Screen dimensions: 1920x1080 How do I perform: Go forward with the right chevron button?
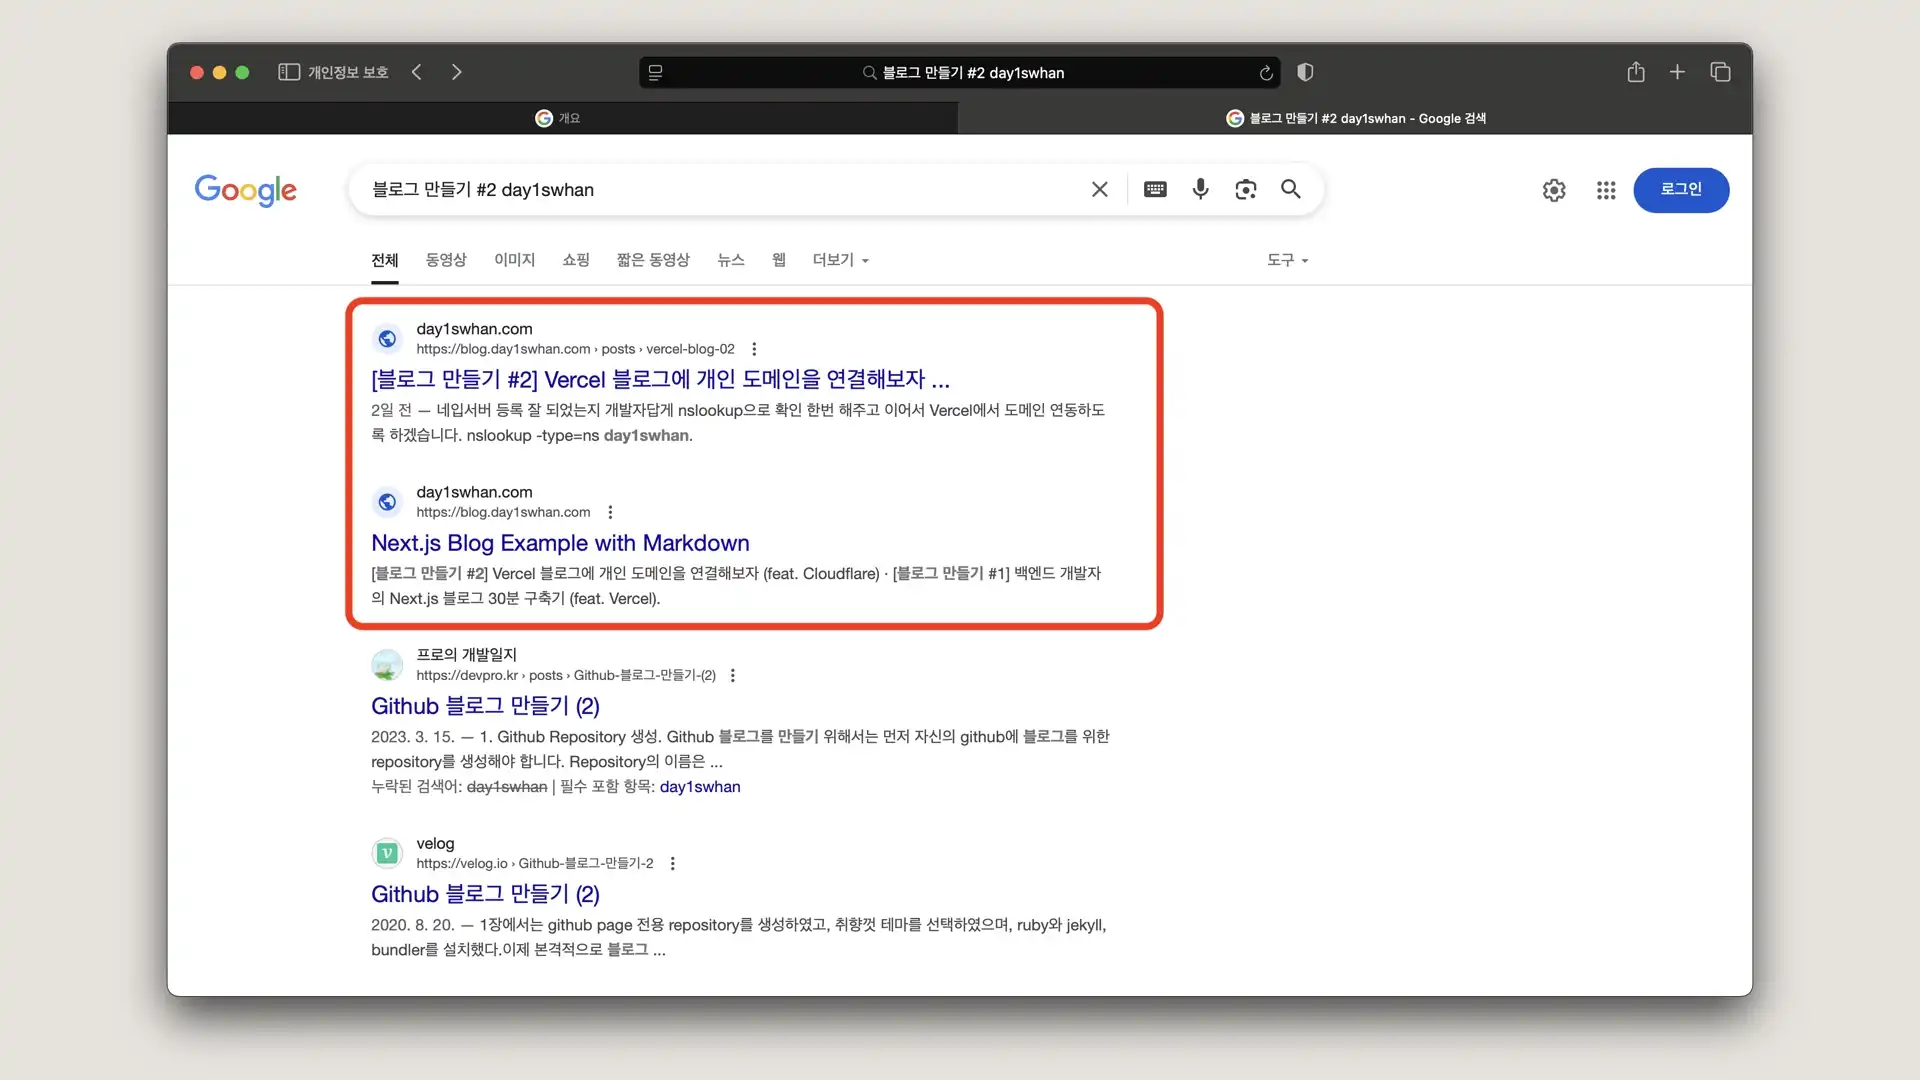tap(457, 72)
